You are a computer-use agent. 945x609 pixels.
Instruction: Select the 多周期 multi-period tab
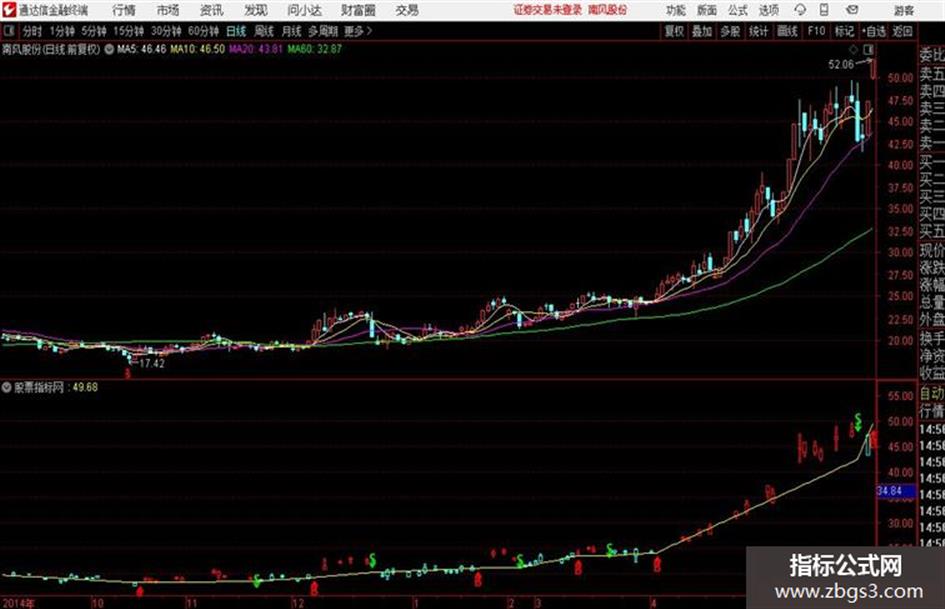click(x=323, y=31)
